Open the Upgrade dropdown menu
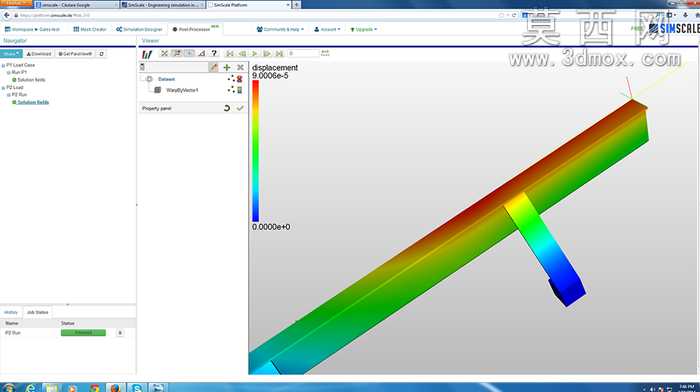Screen dimensions: 700x392 point(363,29)
